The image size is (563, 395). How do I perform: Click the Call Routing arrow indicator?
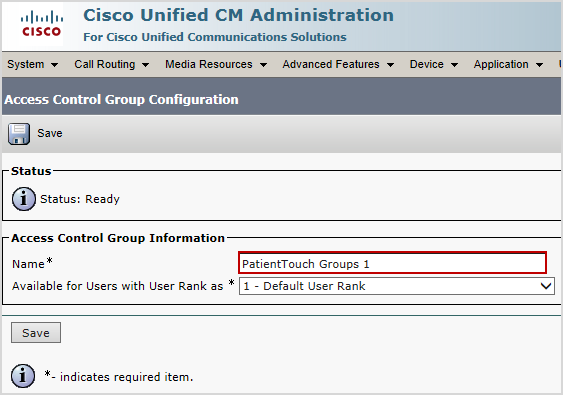[x=145, y=65]
